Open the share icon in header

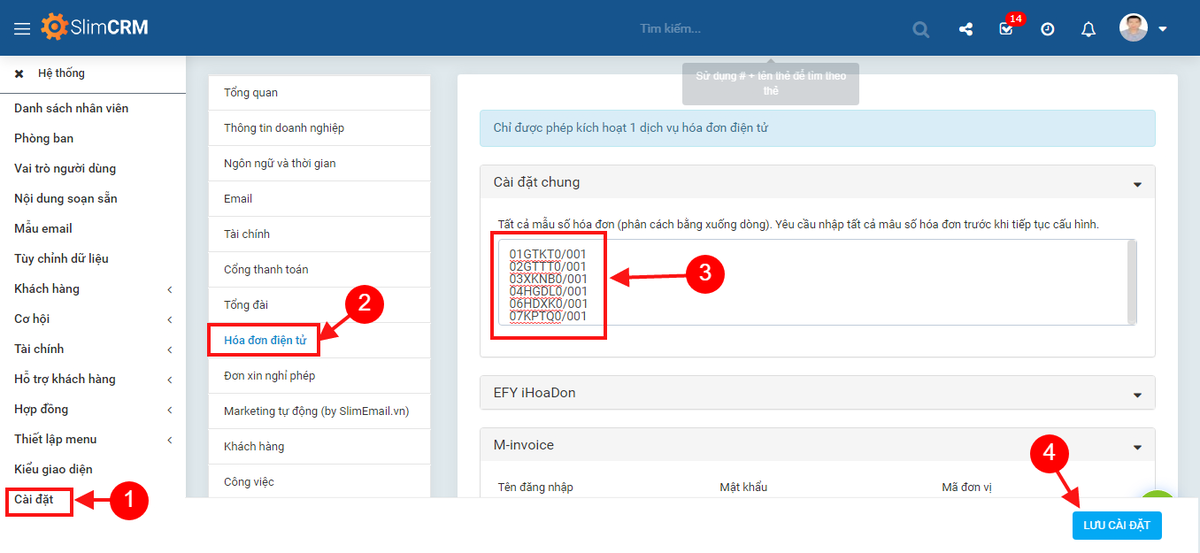click(x=966, y=29)
